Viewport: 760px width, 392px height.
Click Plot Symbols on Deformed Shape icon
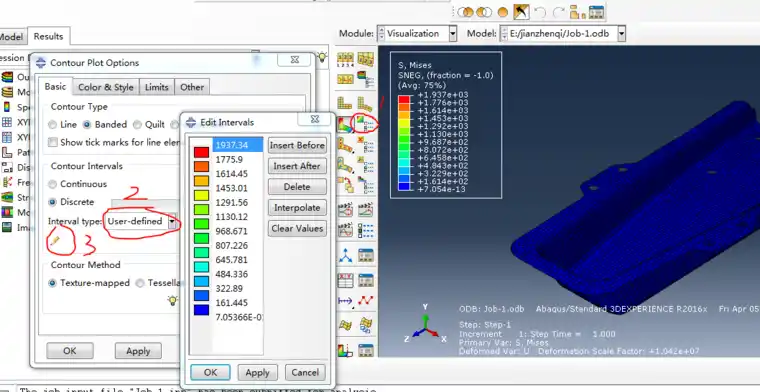pyautogui.click(x=345, y=144)
